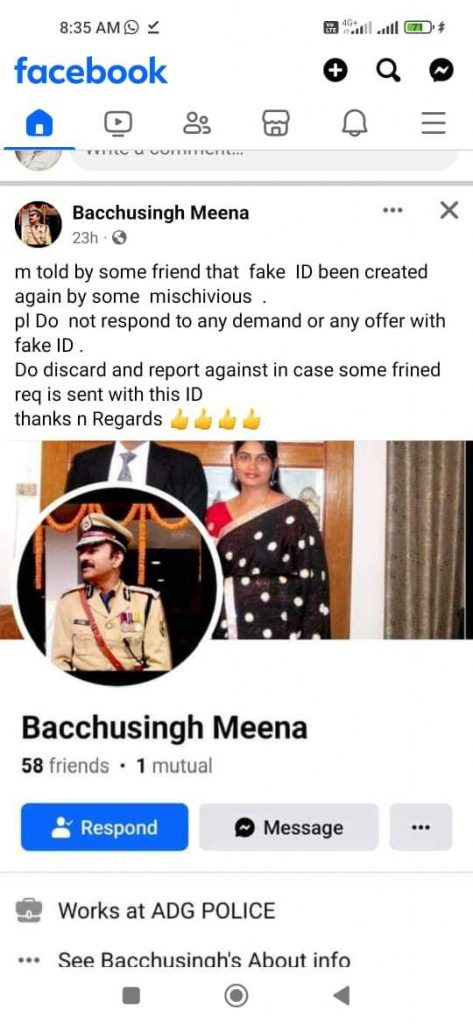This screenshot has height=1024, width=473.
Task: Open Bacchusingh Meena's small profile avatar
Action: (38, 224)
